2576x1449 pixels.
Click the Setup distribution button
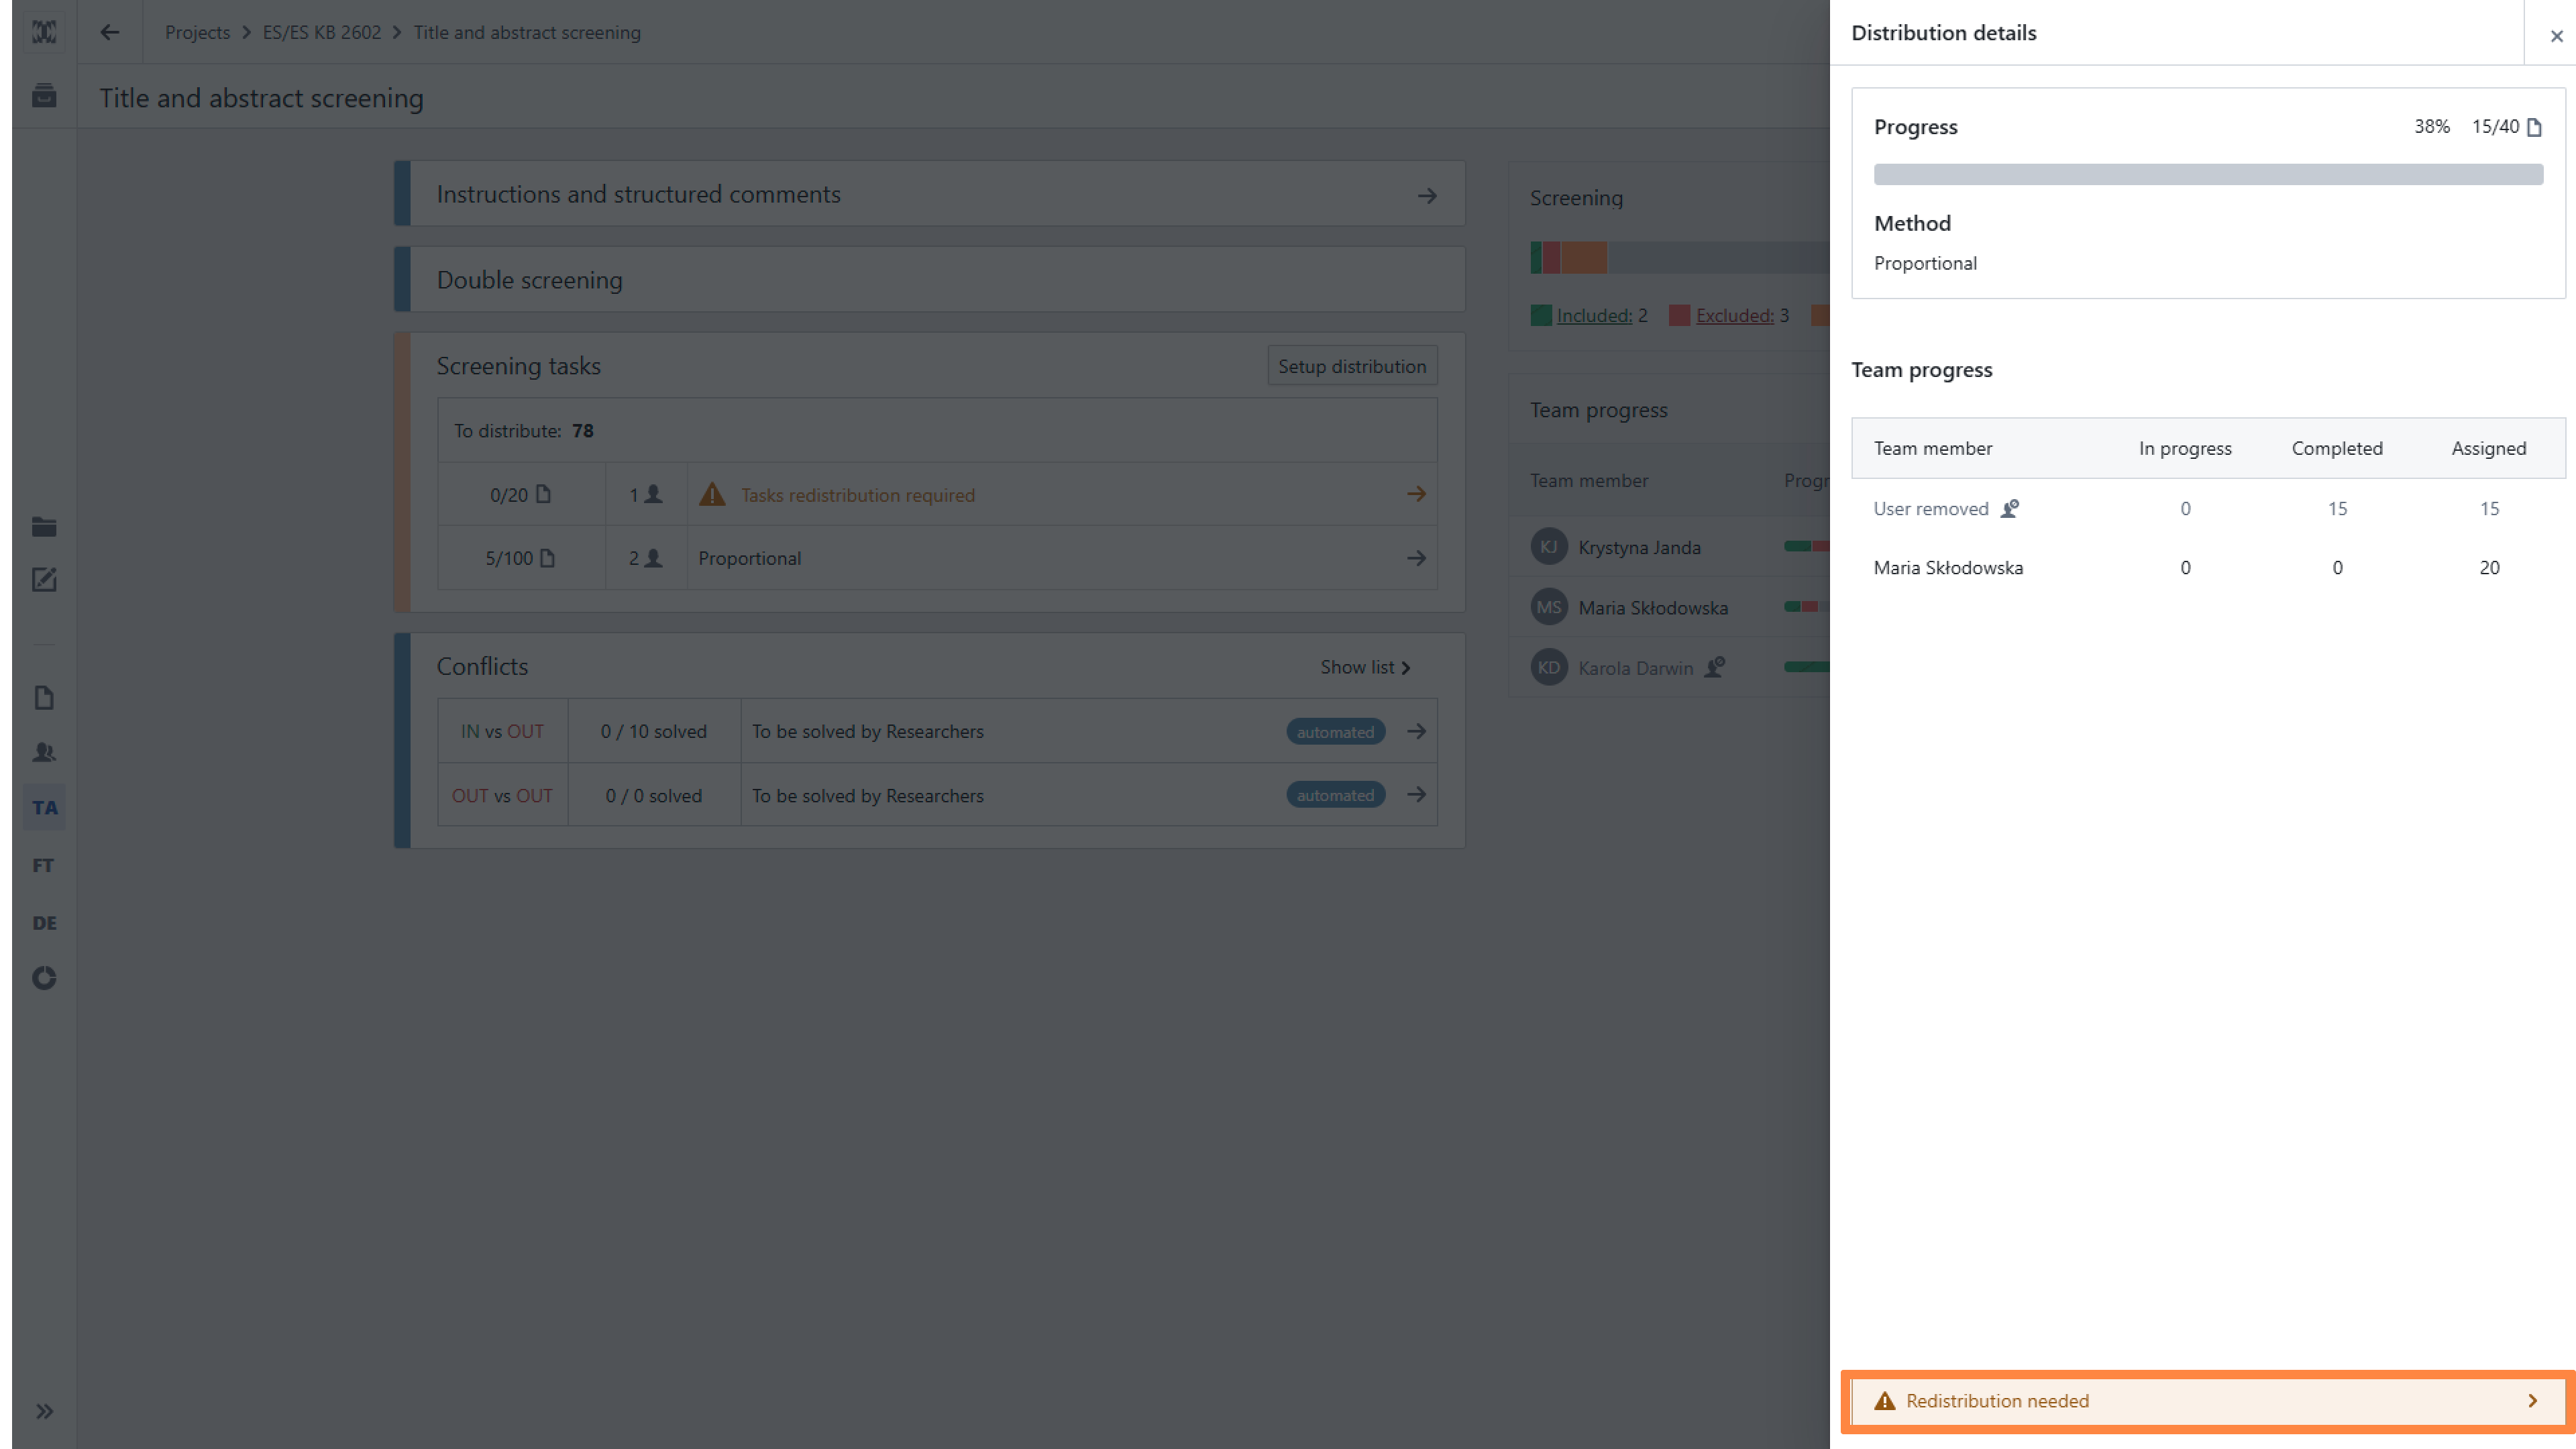(1352, 366)
